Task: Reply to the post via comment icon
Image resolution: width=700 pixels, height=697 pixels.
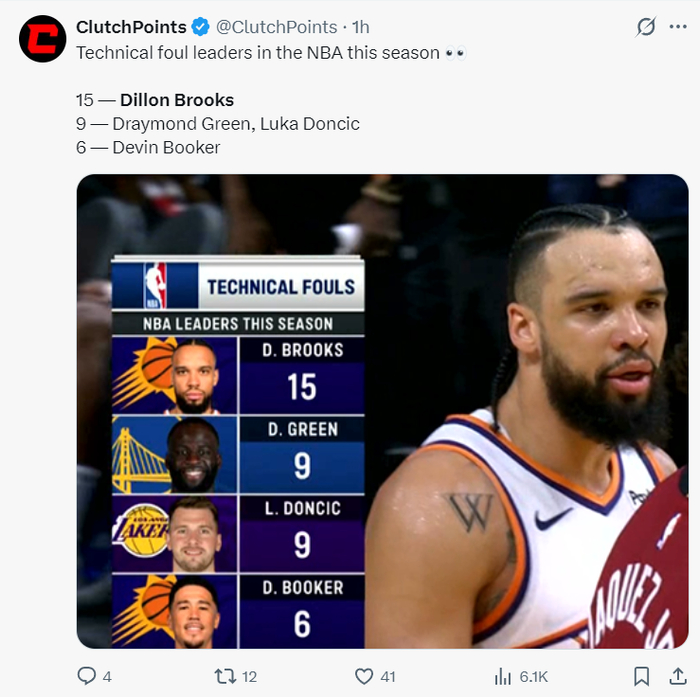Action: tap(87, 676)
